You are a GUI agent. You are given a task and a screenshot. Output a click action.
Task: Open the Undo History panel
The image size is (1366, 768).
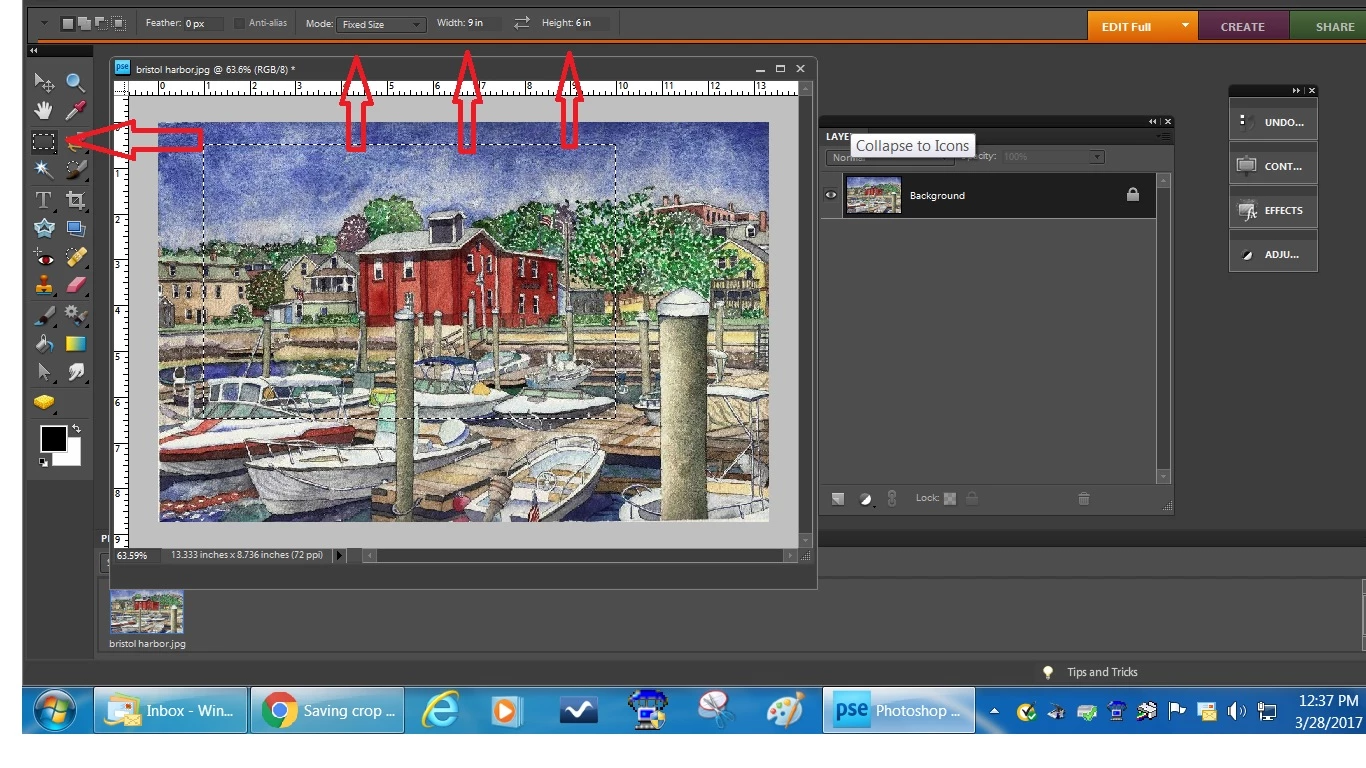[x=1273, y=122]
